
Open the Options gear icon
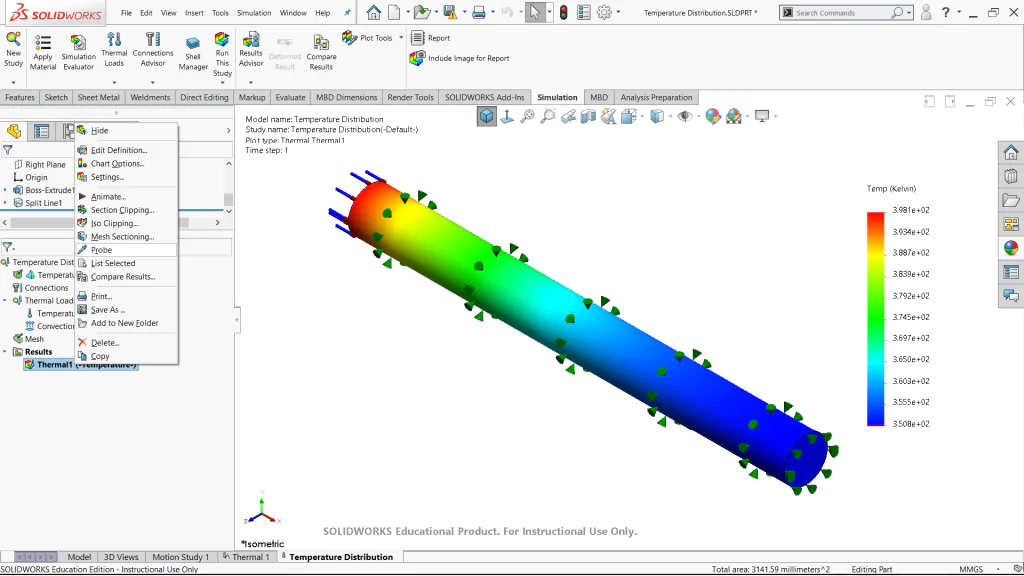coord(604,12)
